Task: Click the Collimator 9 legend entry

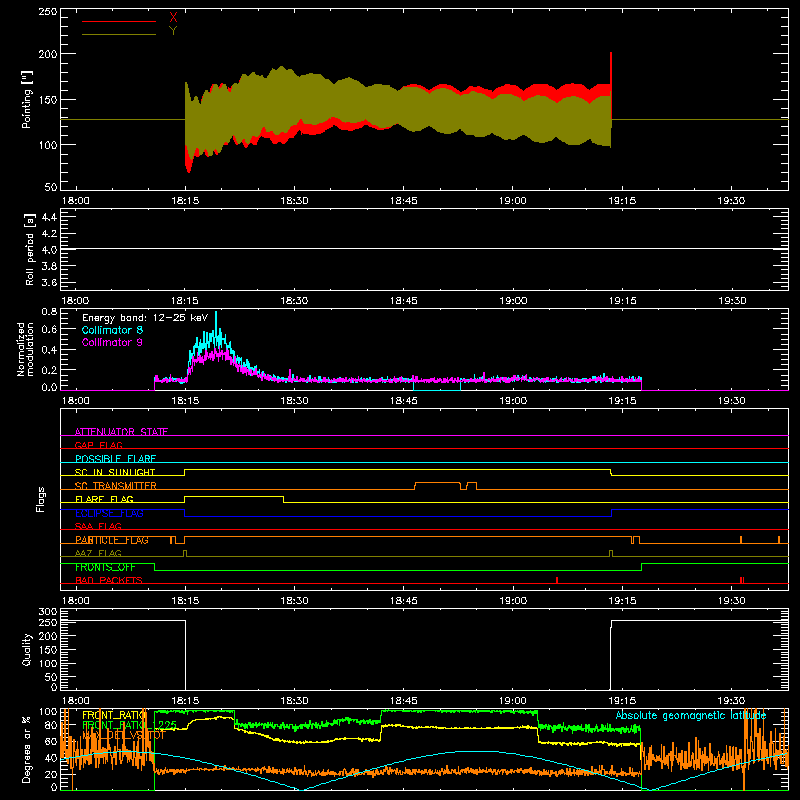Action: 112,342
